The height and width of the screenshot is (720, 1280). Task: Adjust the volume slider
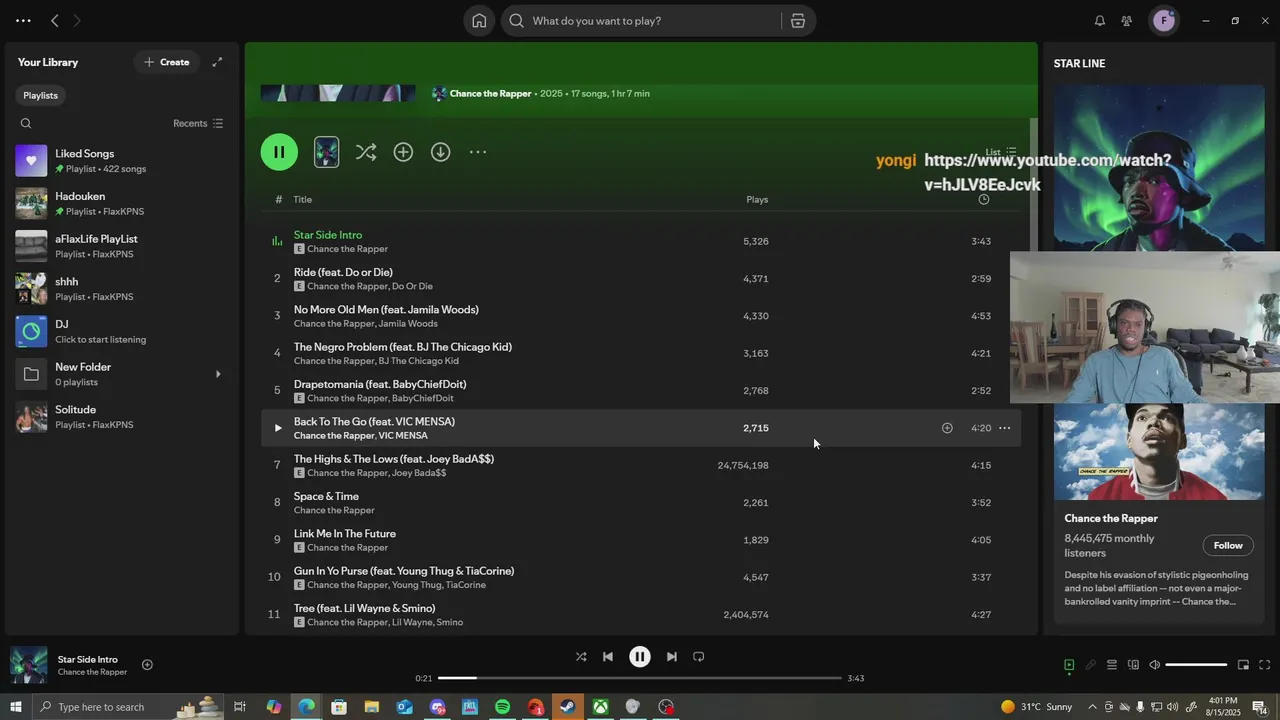[1196, 665]
